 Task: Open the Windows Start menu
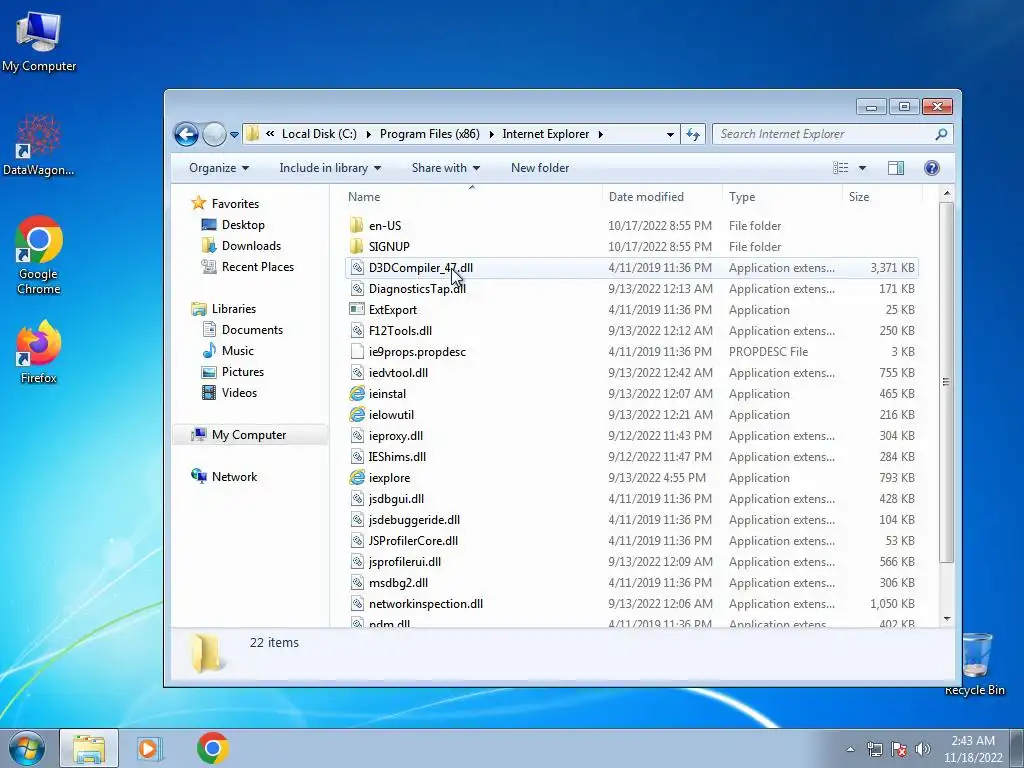click(x=27, y=748)
